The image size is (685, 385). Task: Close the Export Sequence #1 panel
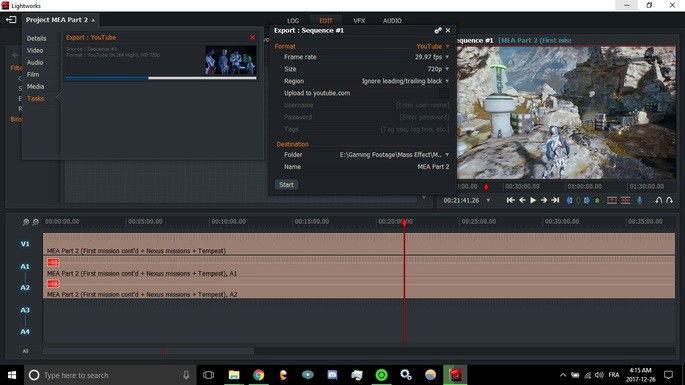click(448, 30)
